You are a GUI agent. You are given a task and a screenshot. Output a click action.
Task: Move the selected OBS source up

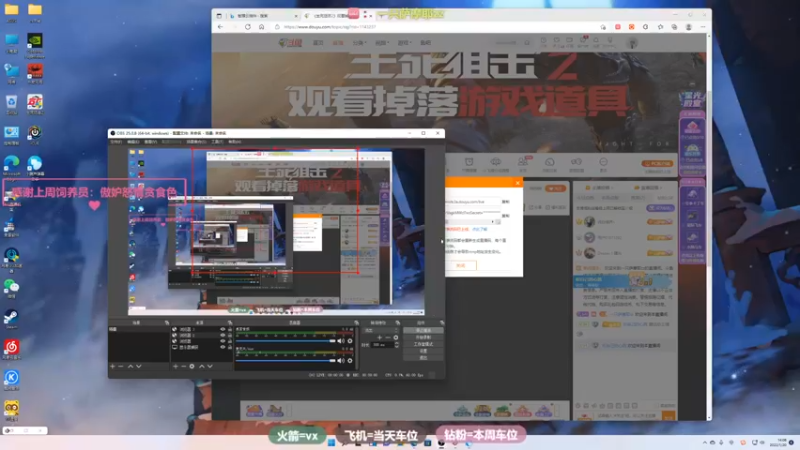click(202, 366)
